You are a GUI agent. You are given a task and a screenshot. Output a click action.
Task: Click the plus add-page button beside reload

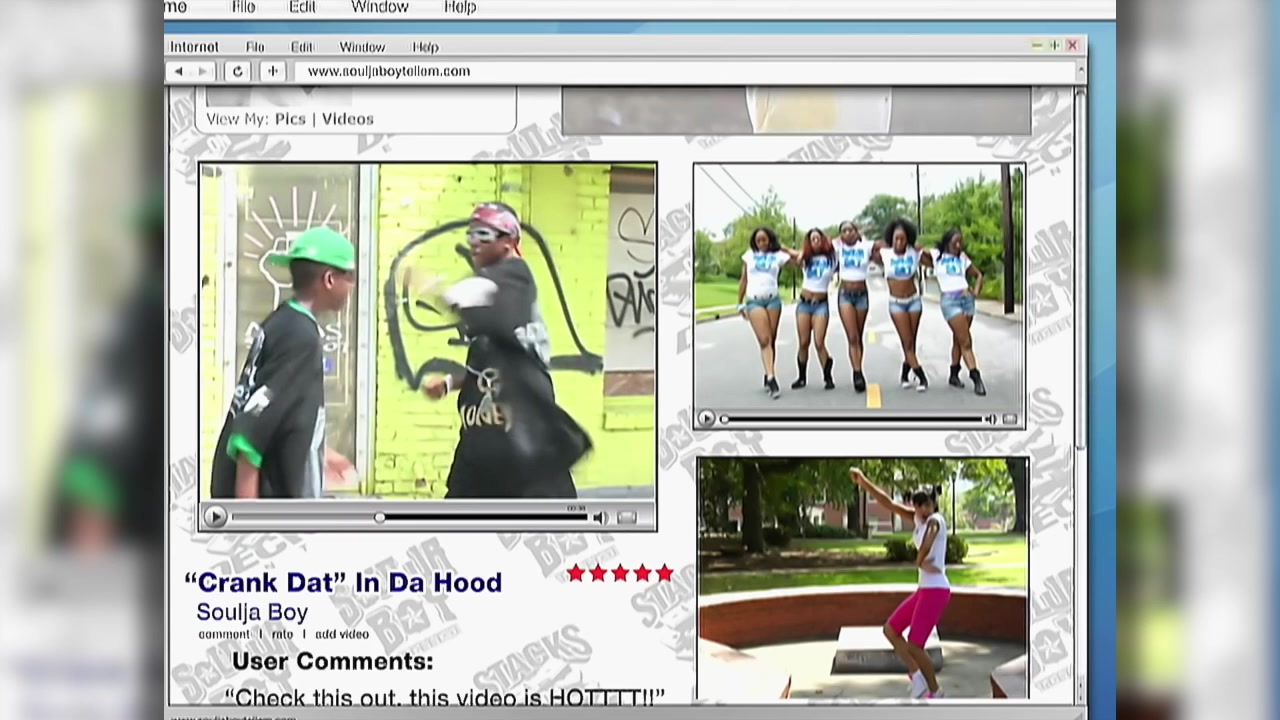click(x=272, y=71)
